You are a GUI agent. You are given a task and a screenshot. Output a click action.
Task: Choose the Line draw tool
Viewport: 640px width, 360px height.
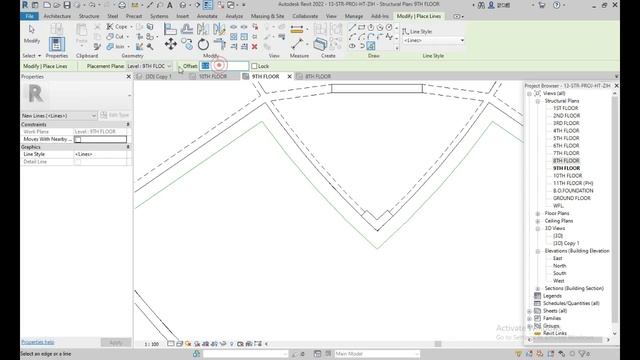(x=352, y=27)
